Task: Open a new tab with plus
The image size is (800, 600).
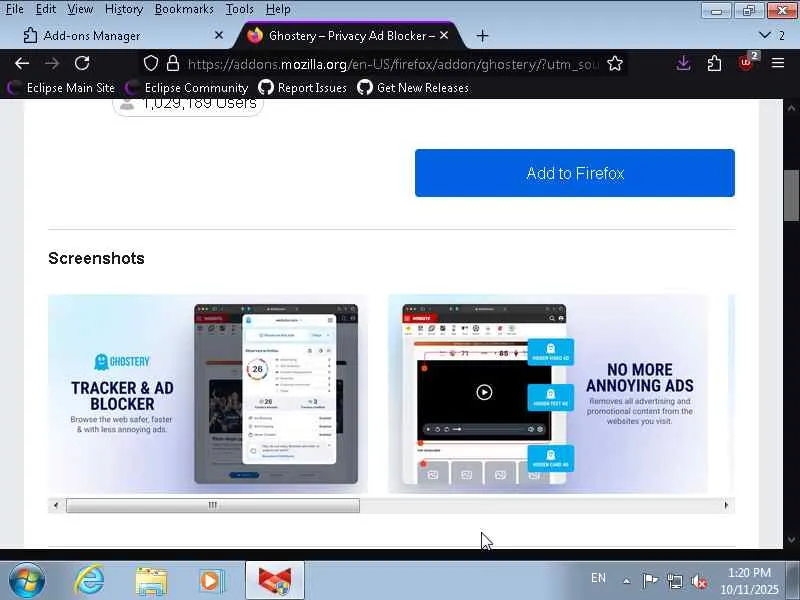Action: point(482,36)
